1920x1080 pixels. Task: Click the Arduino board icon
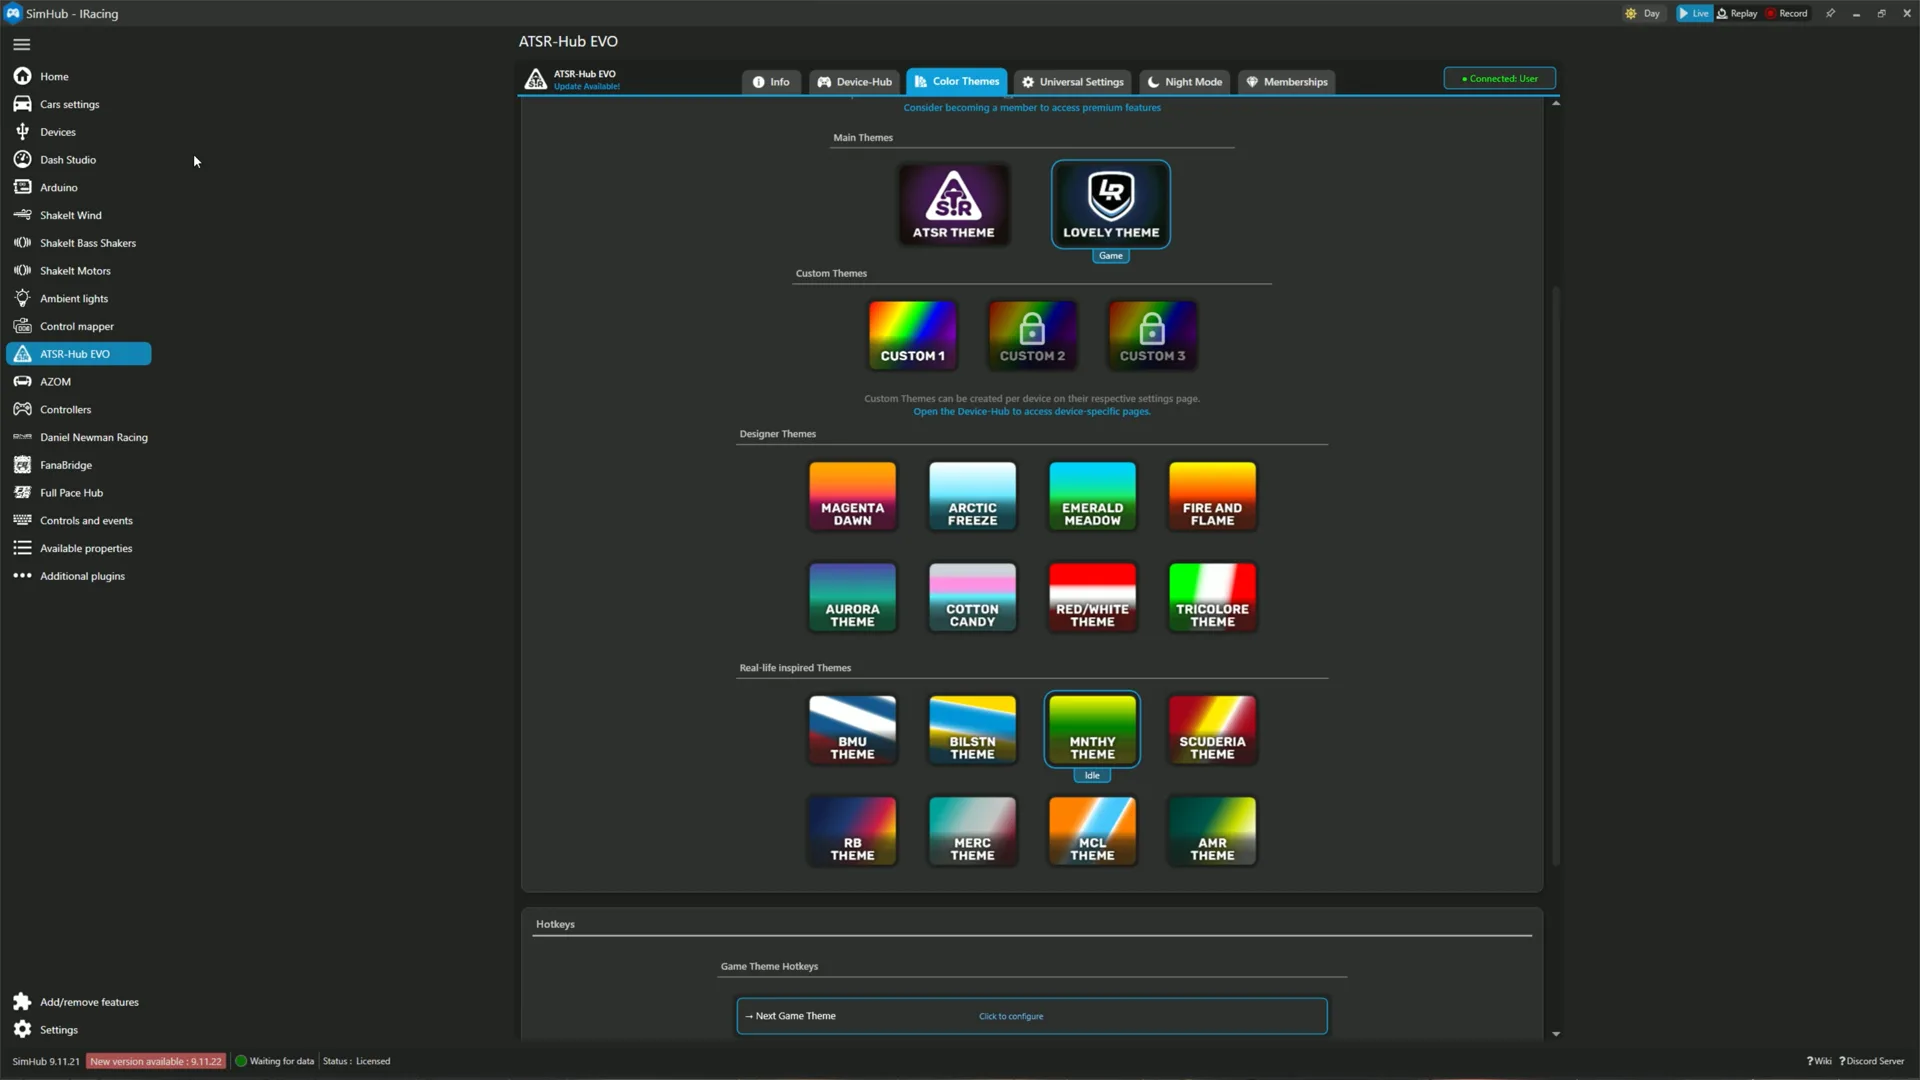22,187
